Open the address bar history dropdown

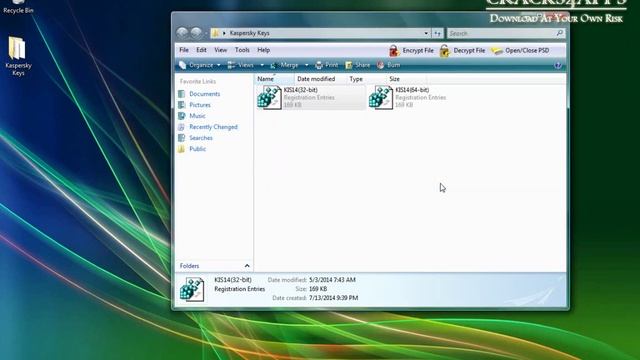click(426, 33)
